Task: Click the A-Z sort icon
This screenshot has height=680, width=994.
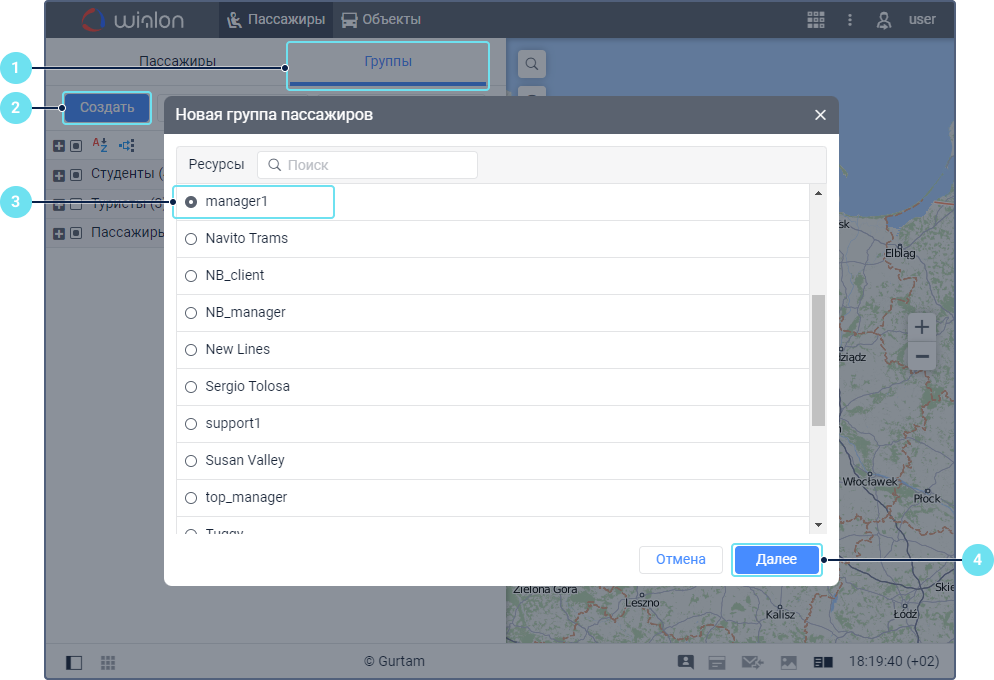Action: pyautogui.click(x=100, y=145)
